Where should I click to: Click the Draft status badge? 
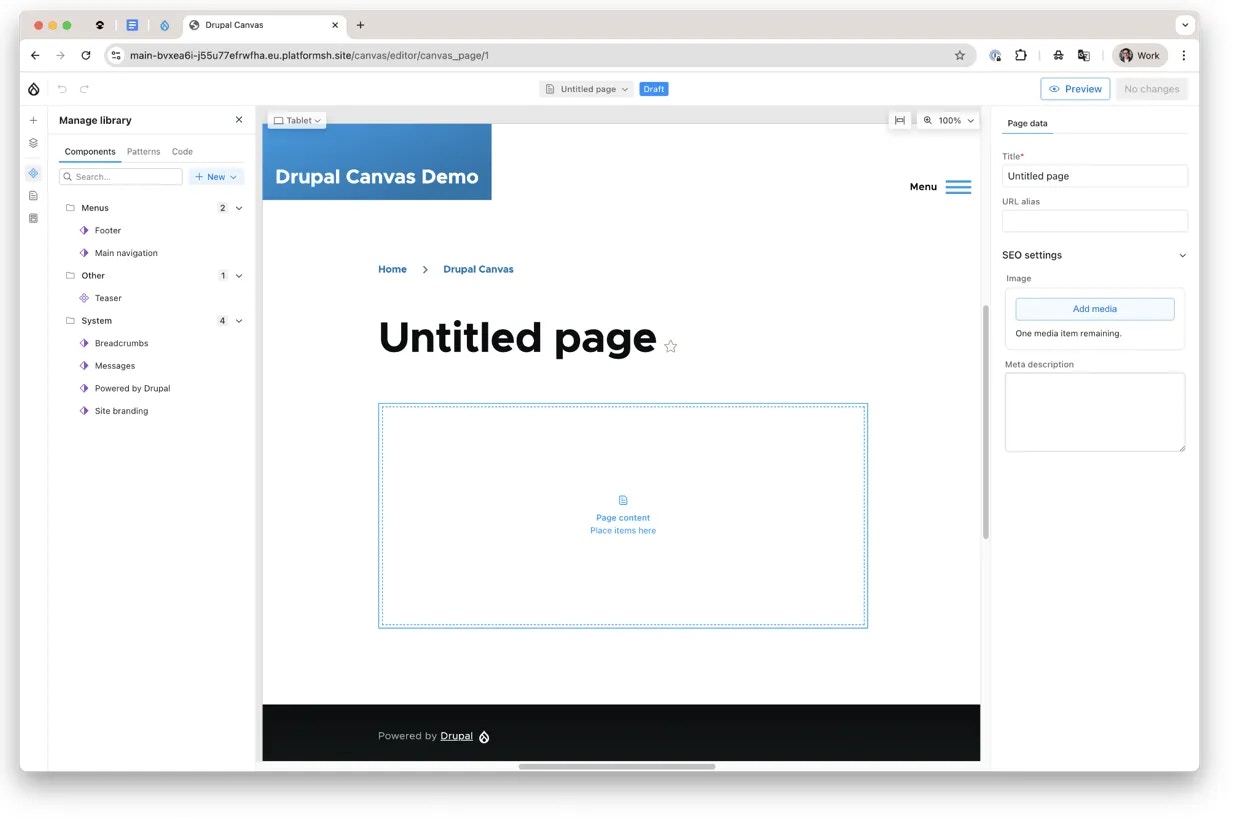tap(654, 89)
